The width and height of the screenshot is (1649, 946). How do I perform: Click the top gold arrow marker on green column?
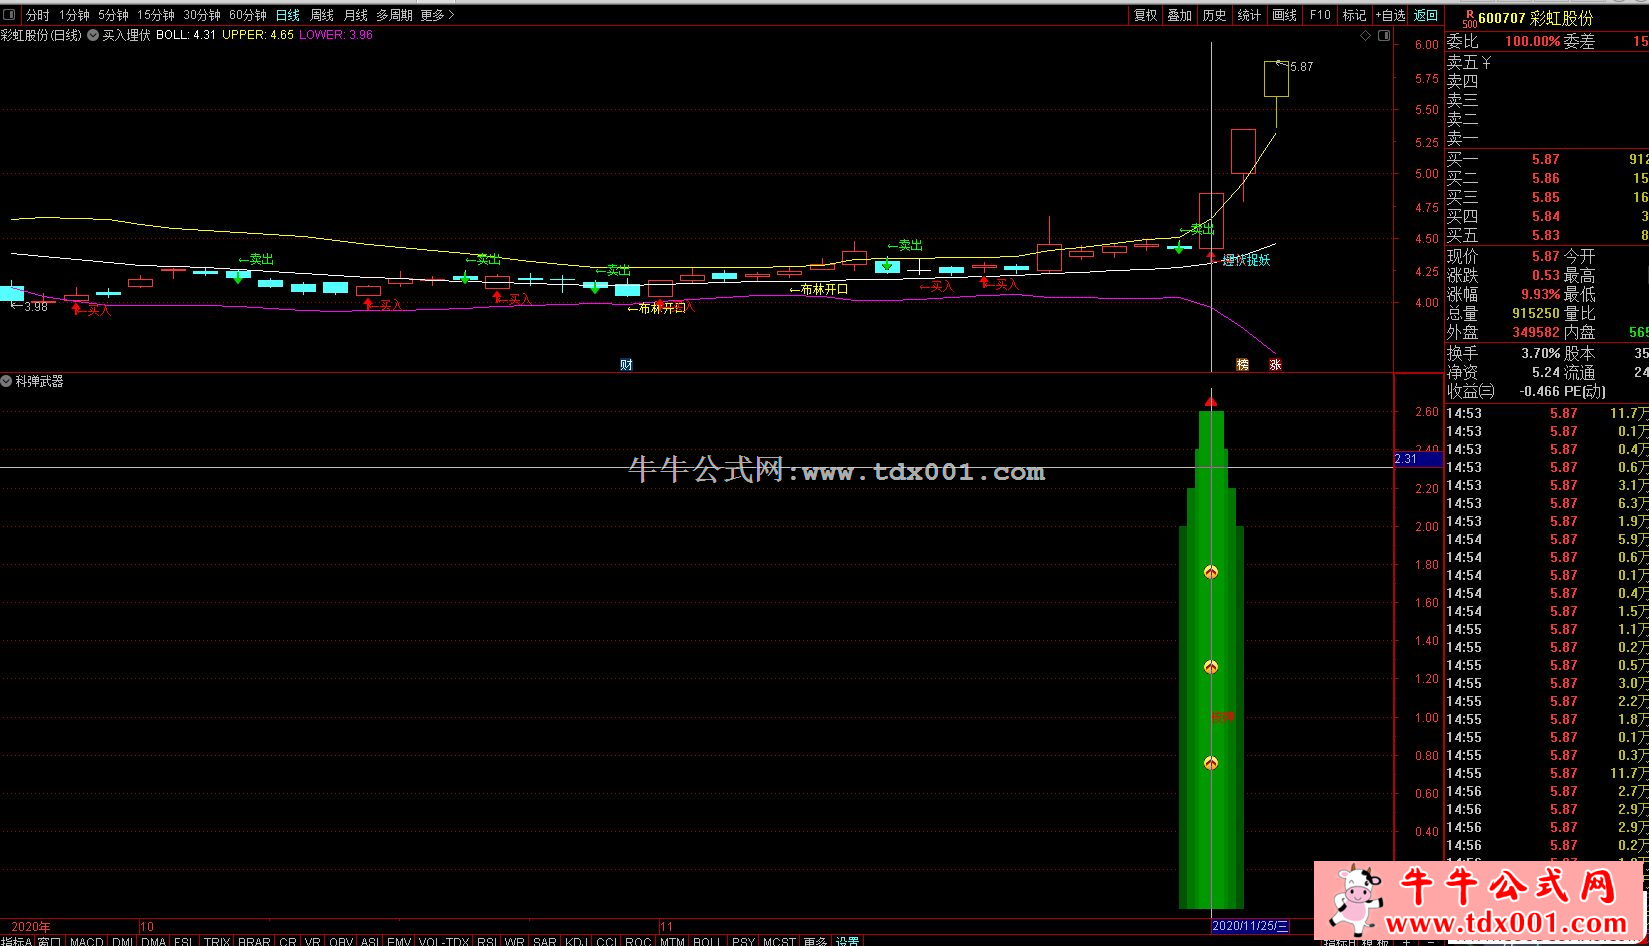[1211, 572]
